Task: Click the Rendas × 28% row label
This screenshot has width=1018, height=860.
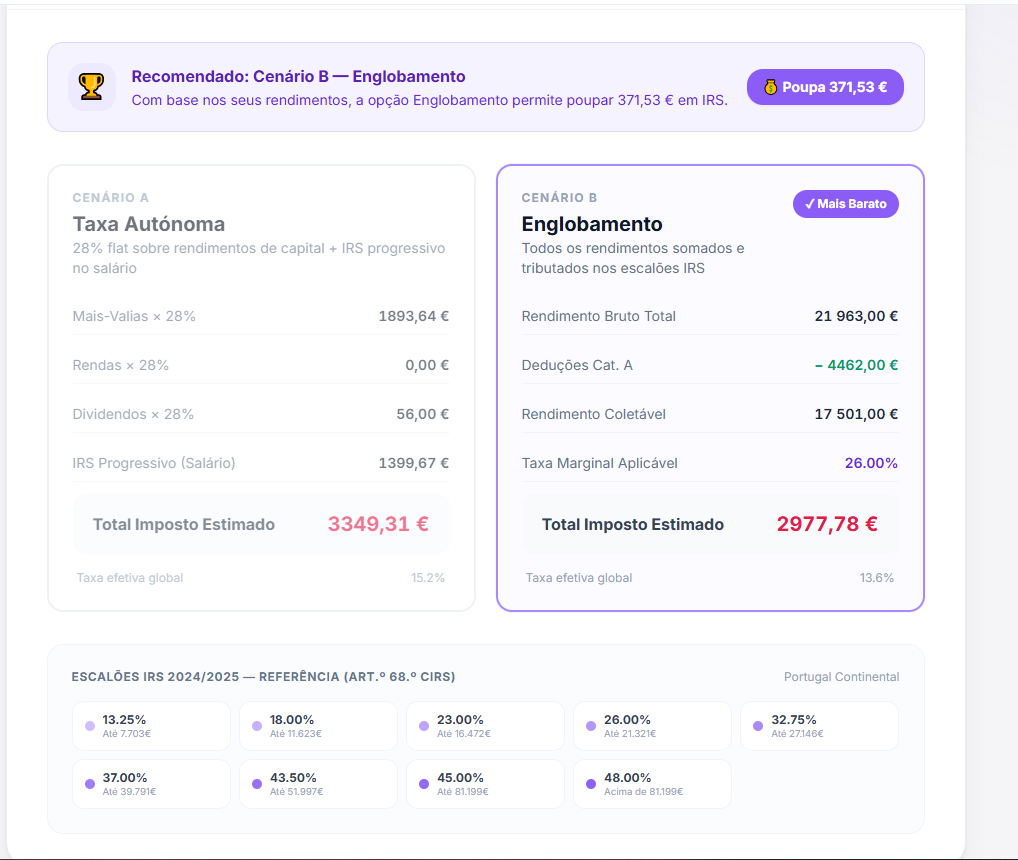Action: coord(120,365)
